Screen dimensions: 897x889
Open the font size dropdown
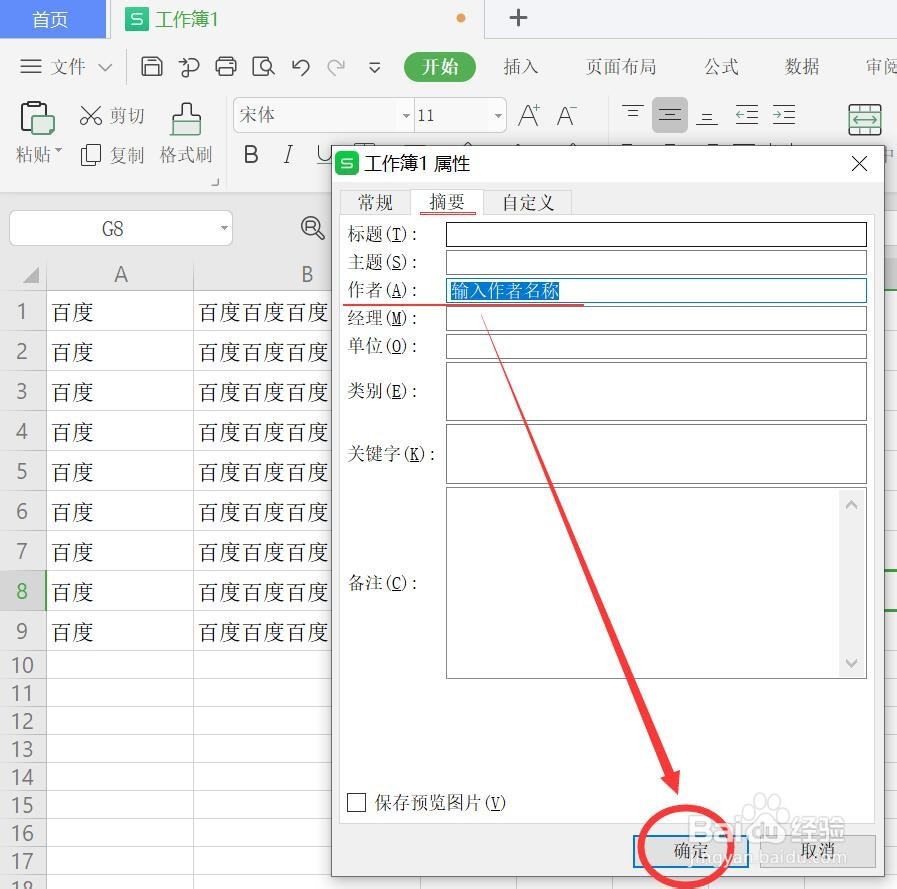[497, 115]
